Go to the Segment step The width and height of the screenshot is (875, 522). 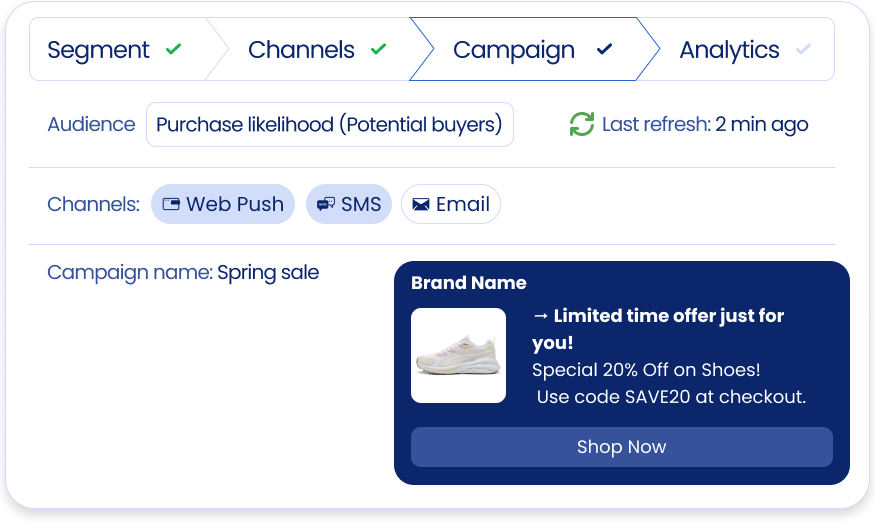99,49
